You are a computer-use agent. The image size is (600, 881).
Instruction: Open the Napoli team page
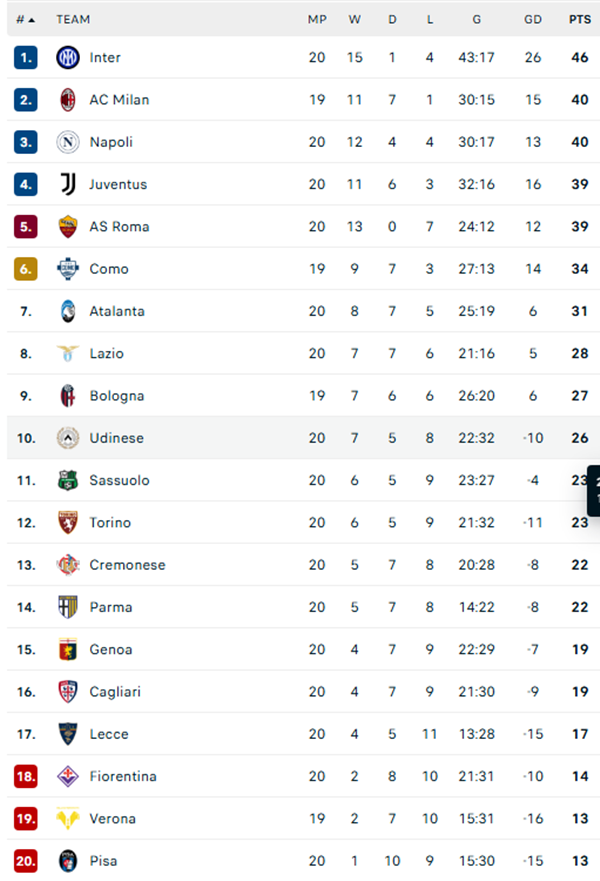[113, 142]
